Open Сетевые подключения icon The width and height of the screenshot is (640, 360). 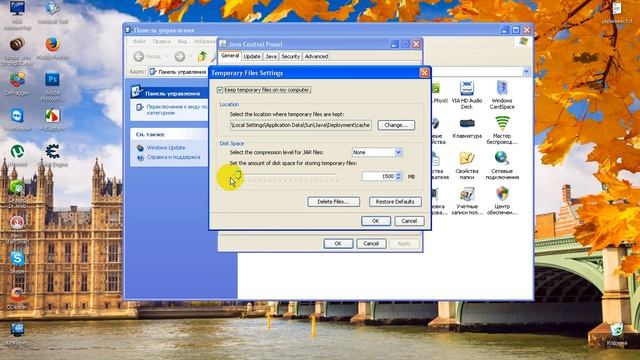502,165
